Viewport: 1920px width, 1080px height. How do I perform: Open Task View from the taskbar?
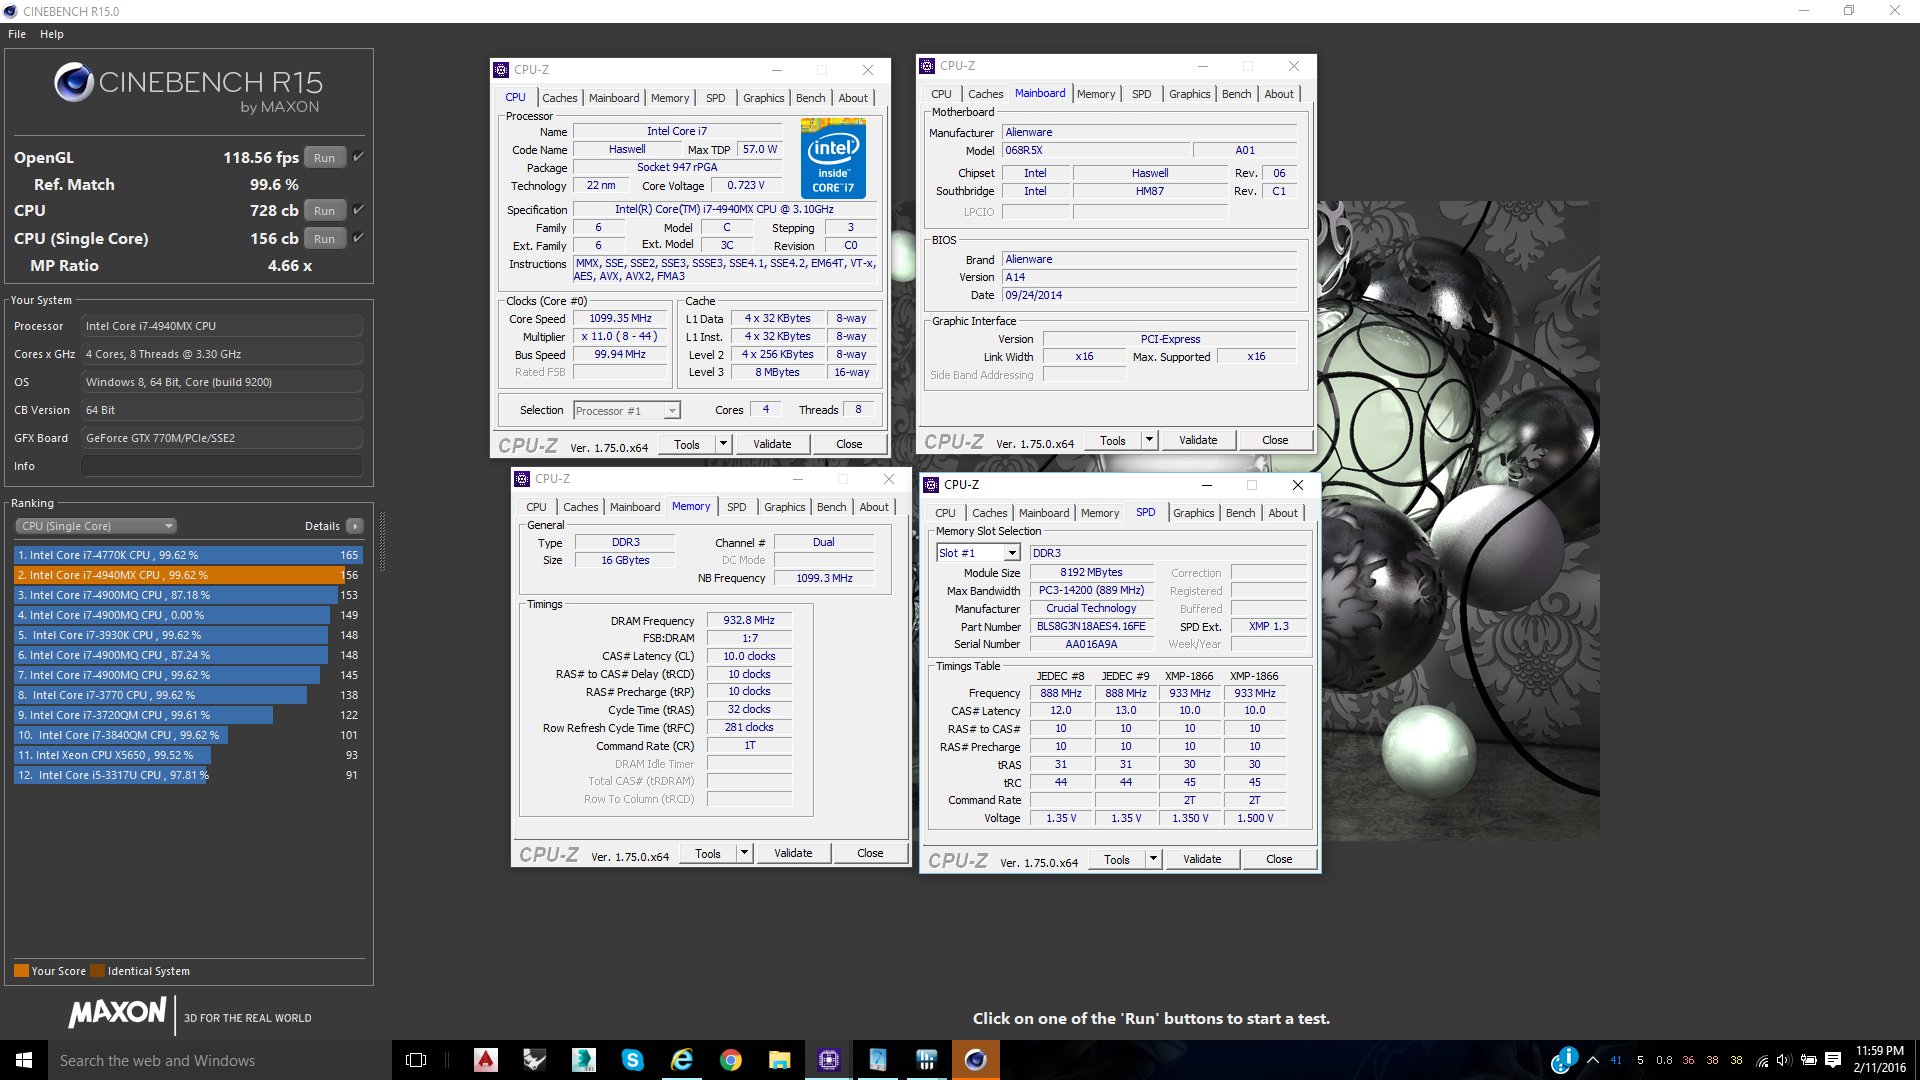pos(416,1060)
